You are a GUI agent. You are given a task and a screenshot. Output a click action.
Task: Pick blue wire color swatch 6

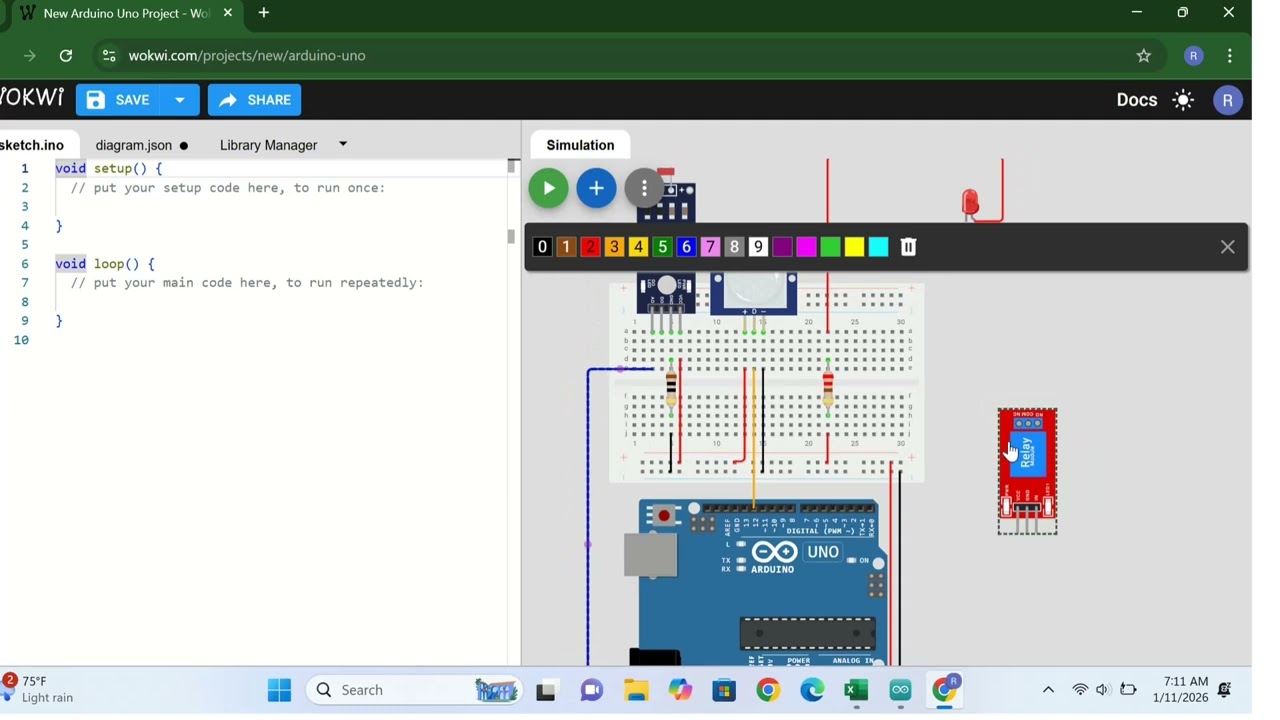point(686,247)
